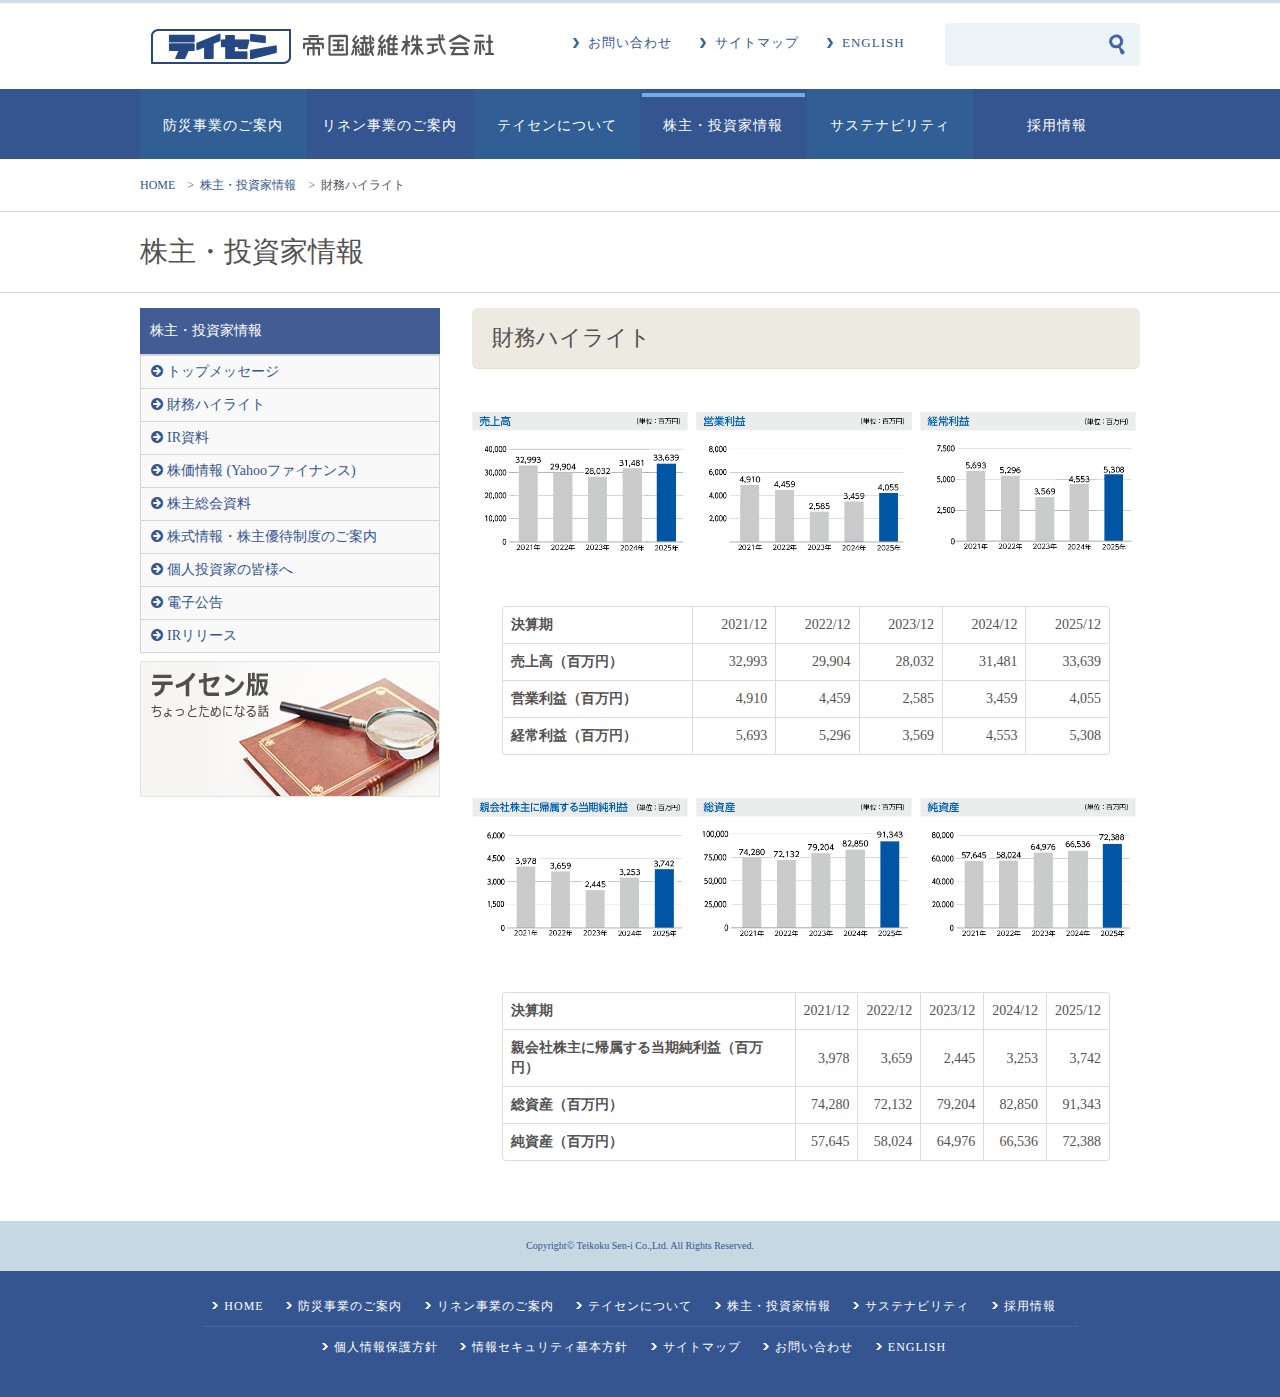Viewport: 1280px width, 1397px height.
Task: Open 防災事業のご案内 main nav tab
Action: coord(223,125)
